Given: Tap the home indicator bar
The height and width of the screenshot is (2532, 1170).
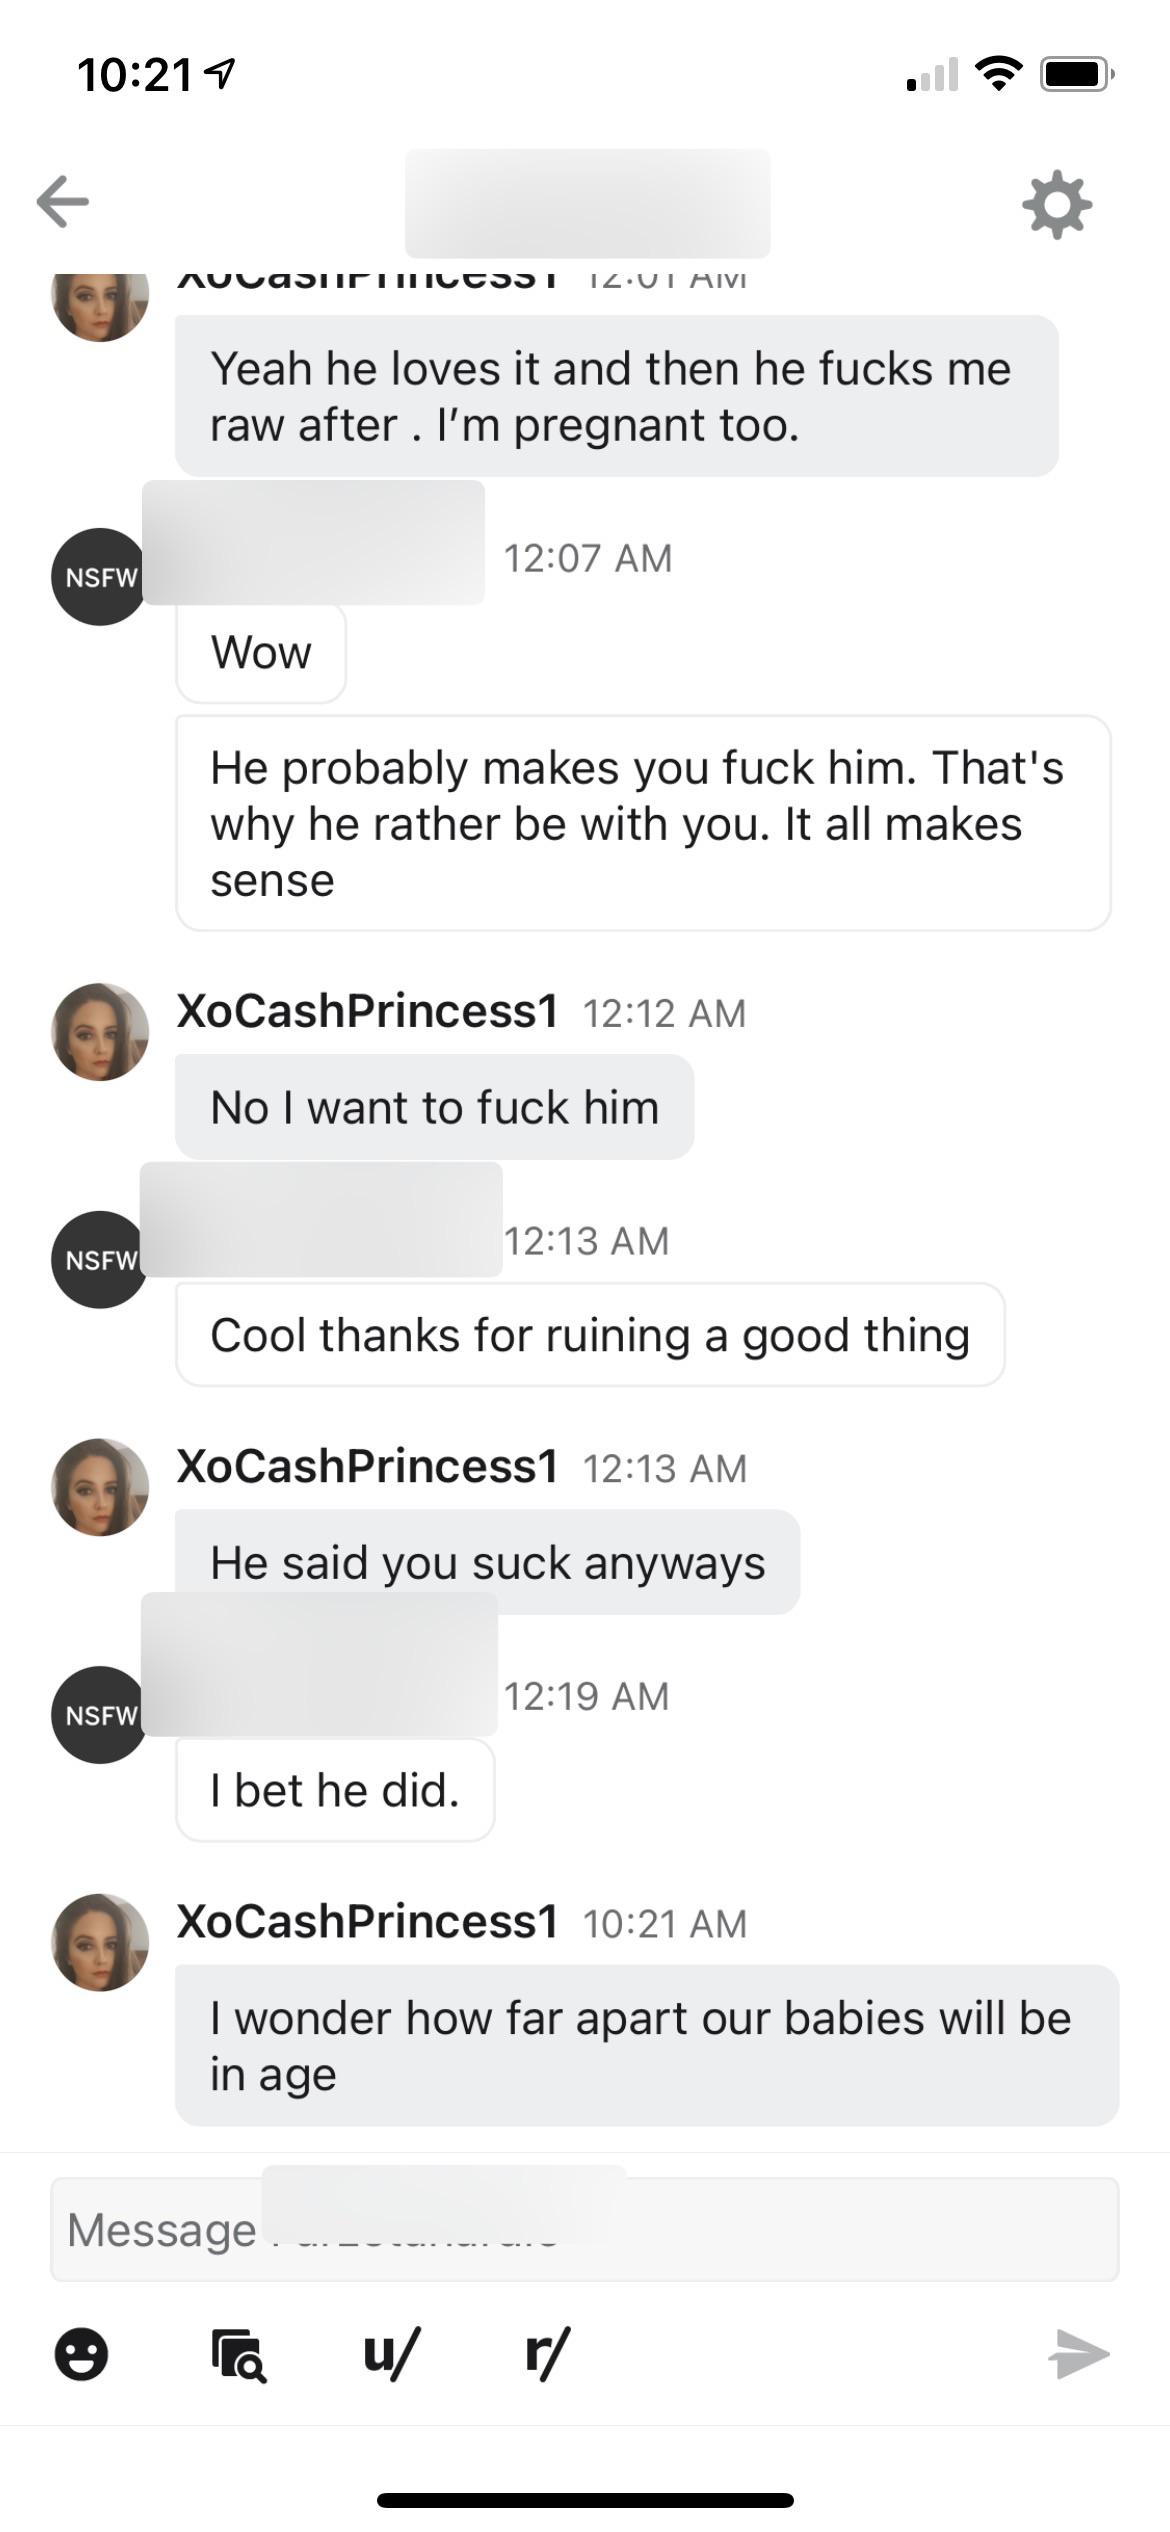Looking at the screenshot, I should point(585,2500).
